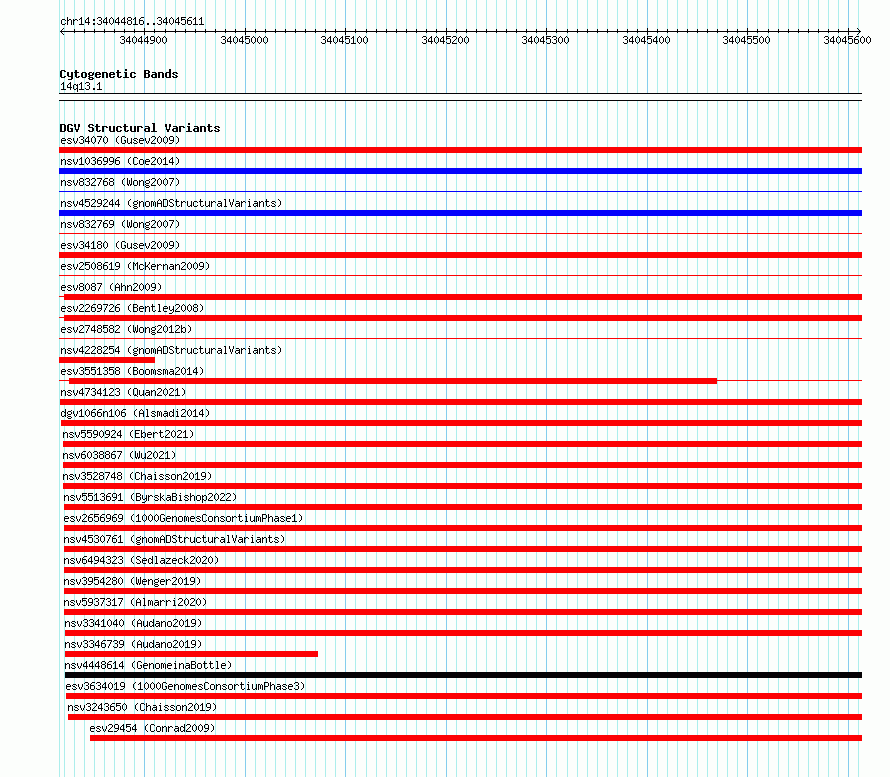Click nsv4530761 (gnomADStructuralVariants) label
890x777 pixels.
coord(174,539)
